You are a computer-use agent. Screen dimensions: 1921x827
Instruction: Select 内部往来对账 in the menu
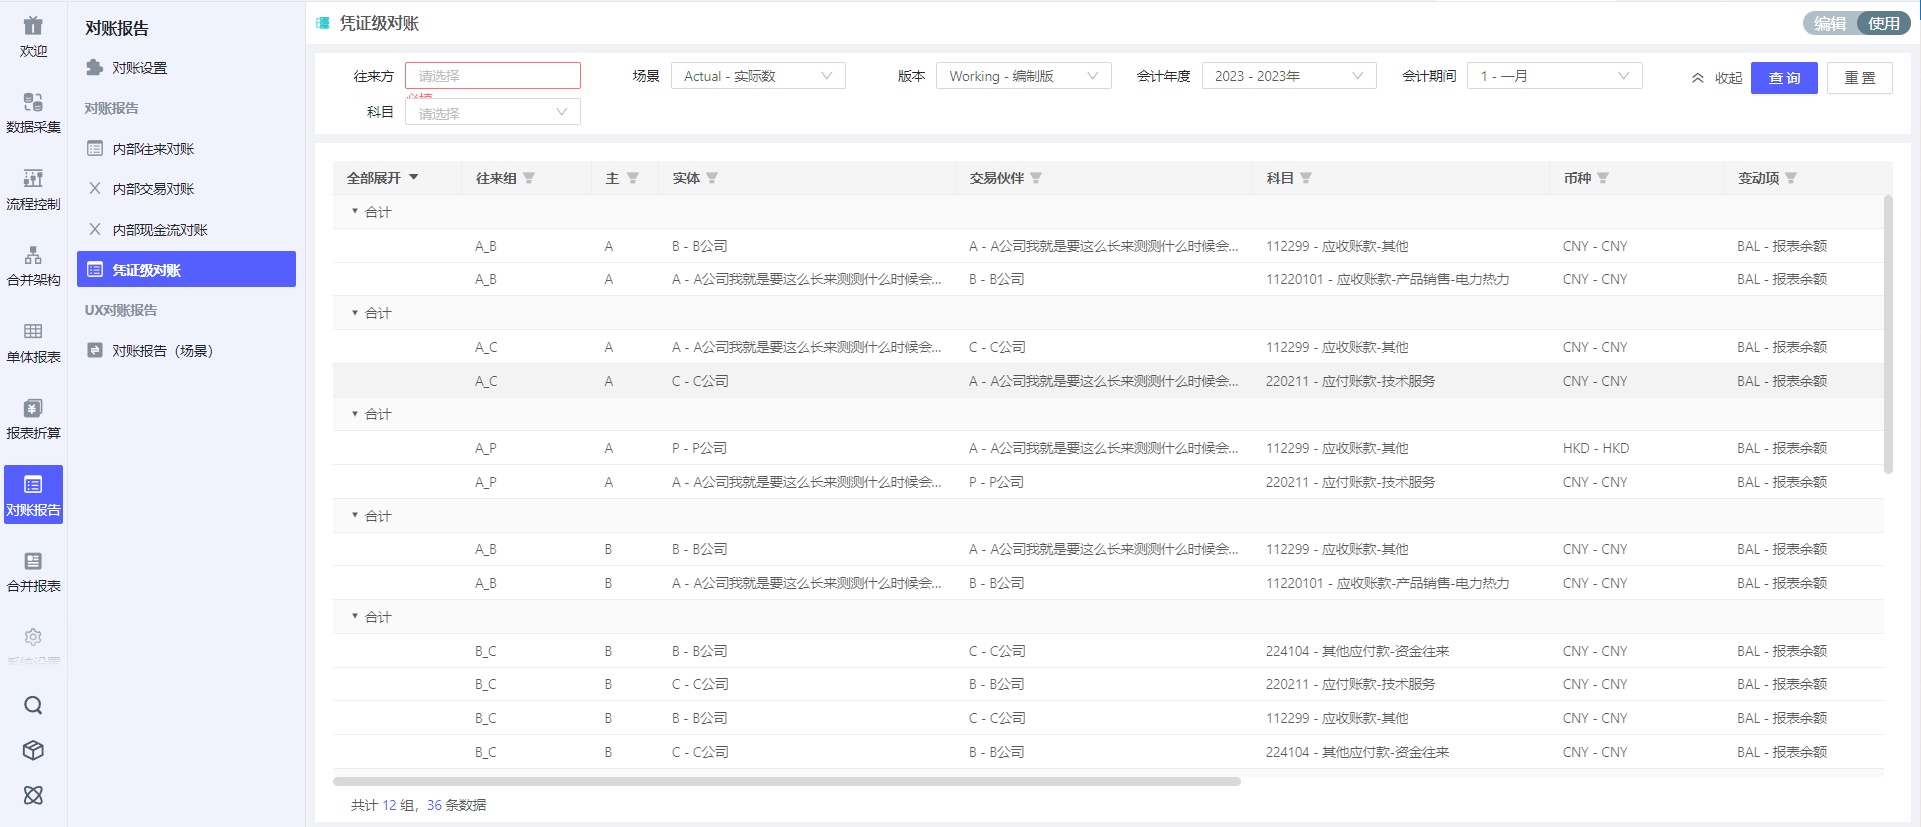click(153, 149)
